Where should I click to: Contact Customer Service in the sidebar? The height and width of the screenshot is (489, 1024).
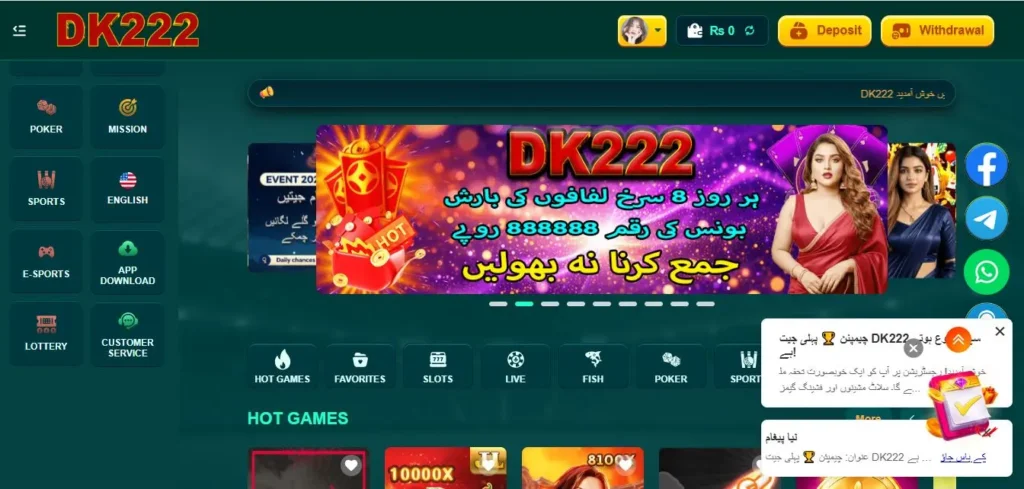click(127, 334)
